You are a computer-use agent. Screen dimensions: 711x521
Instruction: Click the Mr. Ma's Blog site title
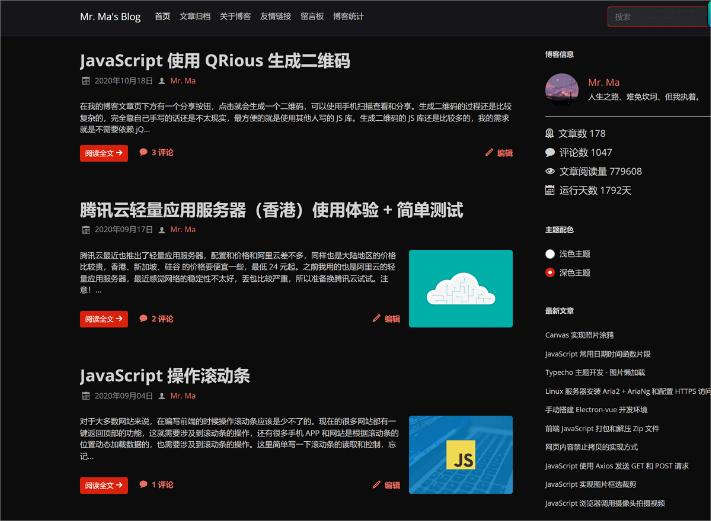[x=110, y=16]
